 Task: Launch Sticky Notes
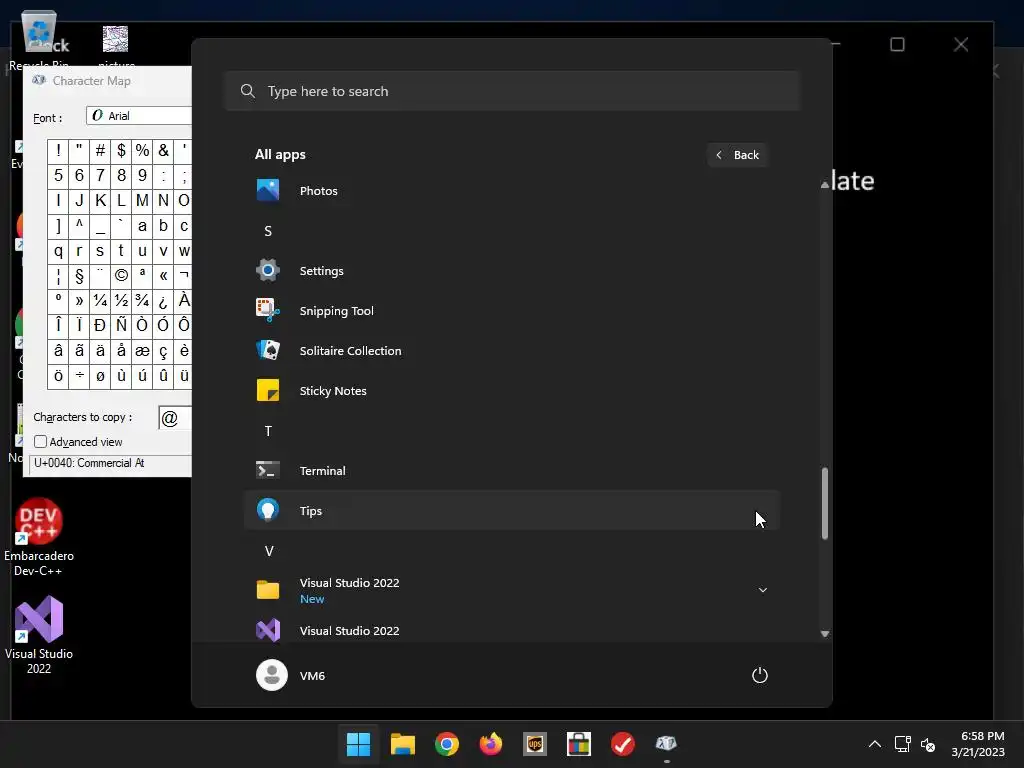click(x=511, y=391)
